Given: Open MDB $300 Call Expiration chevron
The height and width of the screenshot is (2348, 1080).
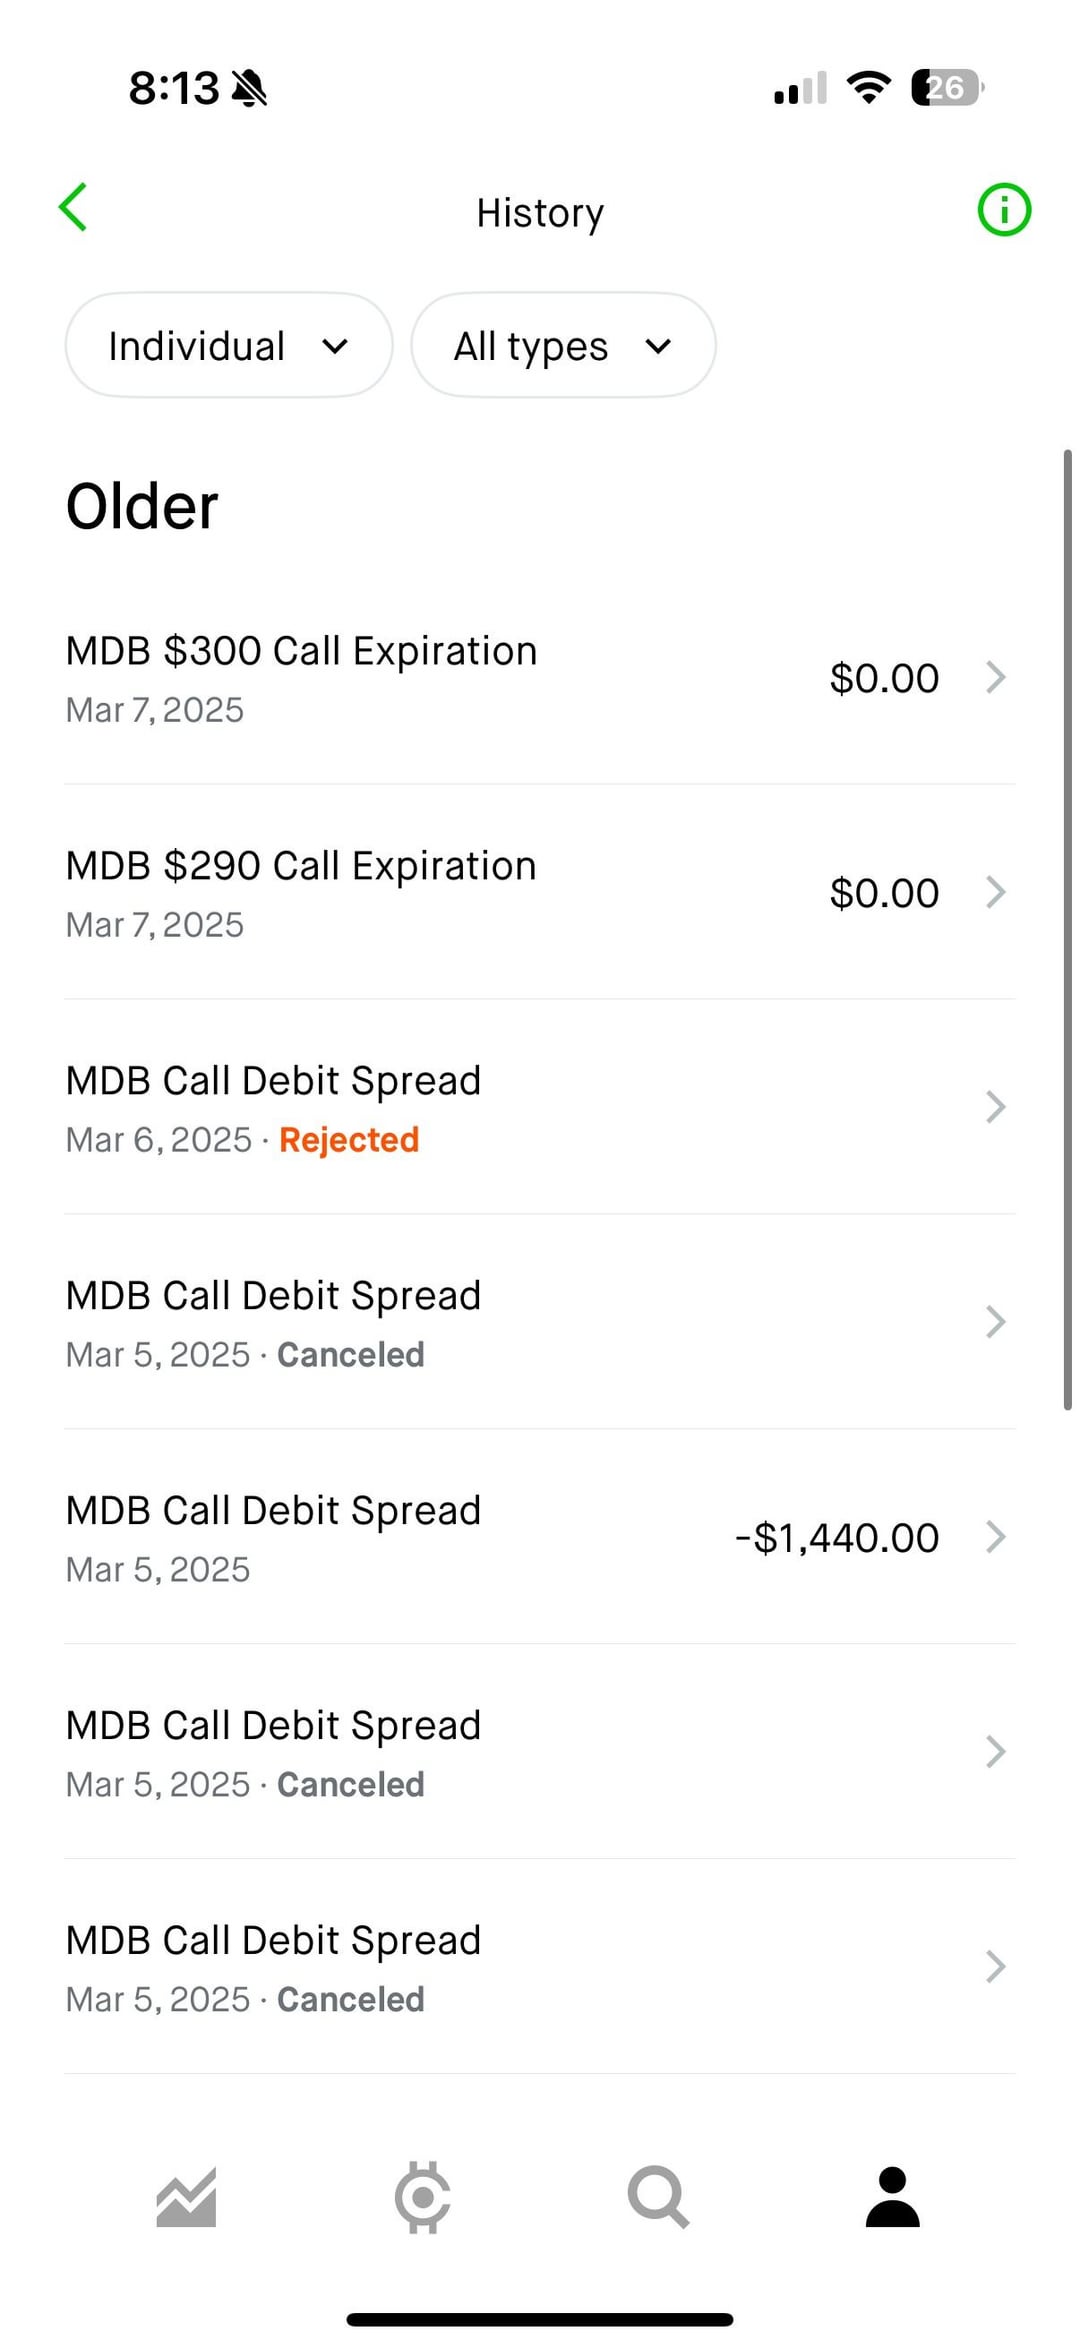Looking at the screenshot, I should 995,678.
